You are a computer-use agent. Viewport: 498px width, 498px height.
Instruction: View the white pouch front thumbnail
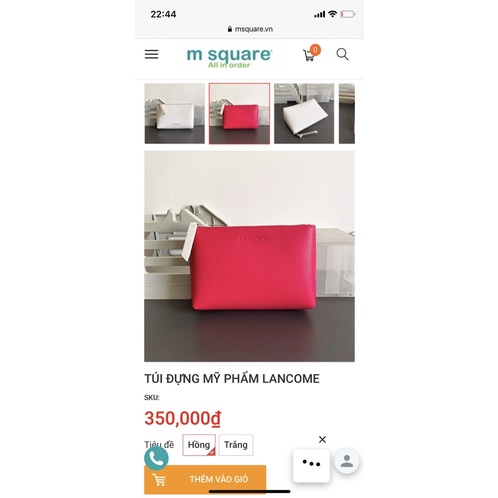[x=175, y=114]
